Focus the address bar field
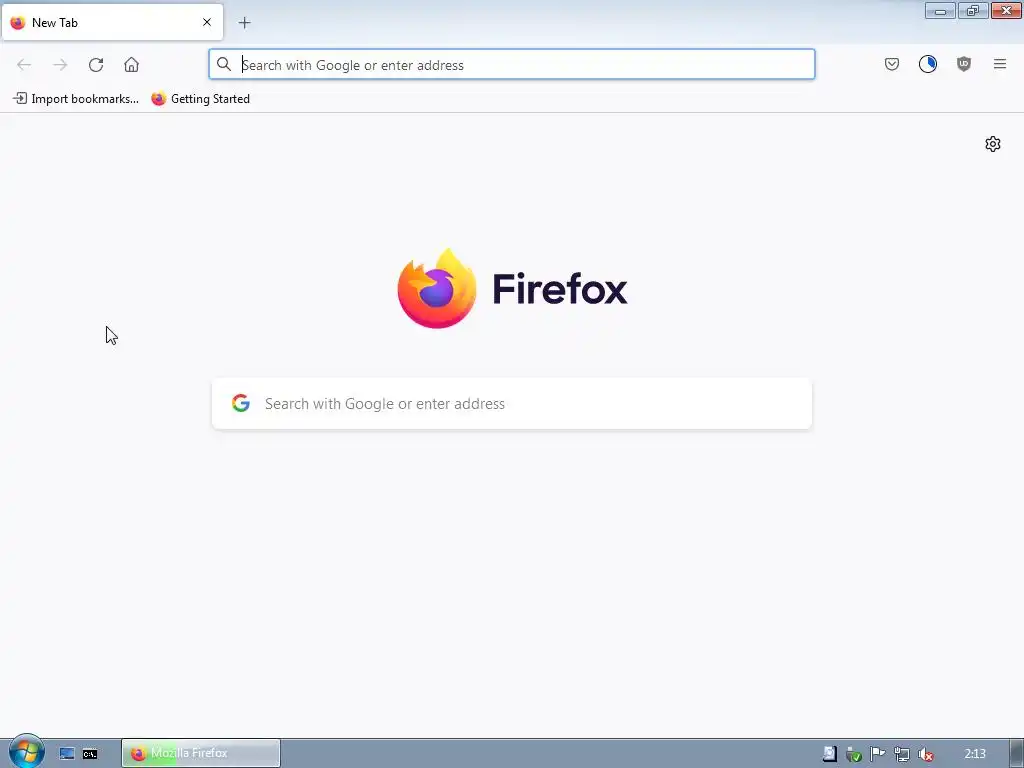Viewport: 1024px width, 768px height. (512, 65)
